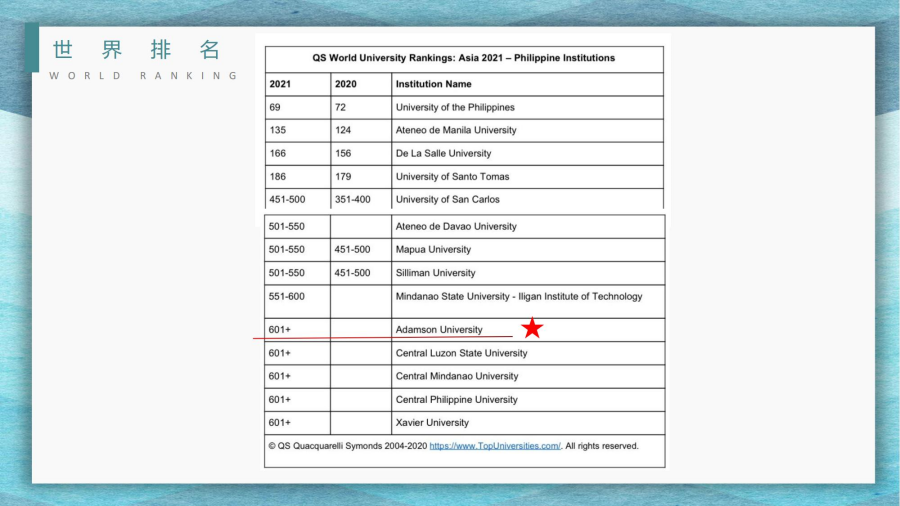Select 'Mindanao State University - Iligan Institute of Technology'

click(x=519, y=297)
